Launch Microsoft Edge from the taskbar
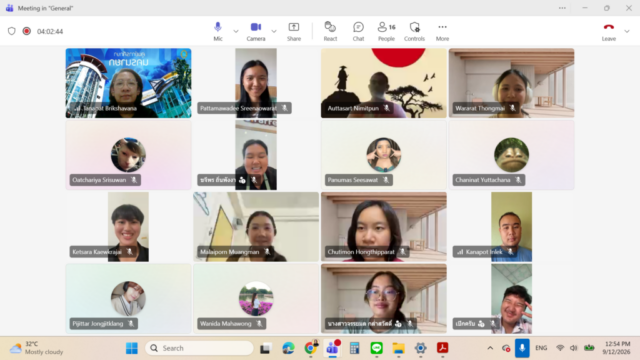The width and height of the screenshot is (640, 360). (288, 348)
